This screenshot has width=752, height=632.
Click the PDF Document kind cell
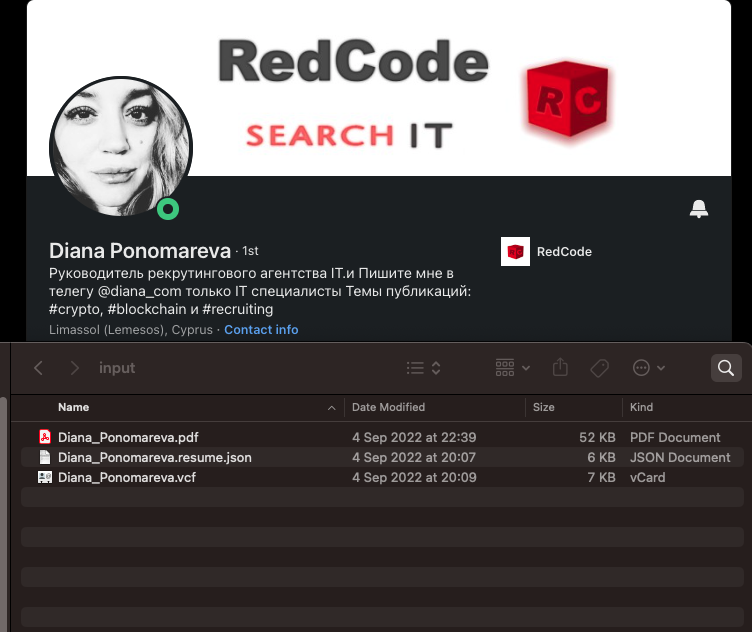click(675, 437)
